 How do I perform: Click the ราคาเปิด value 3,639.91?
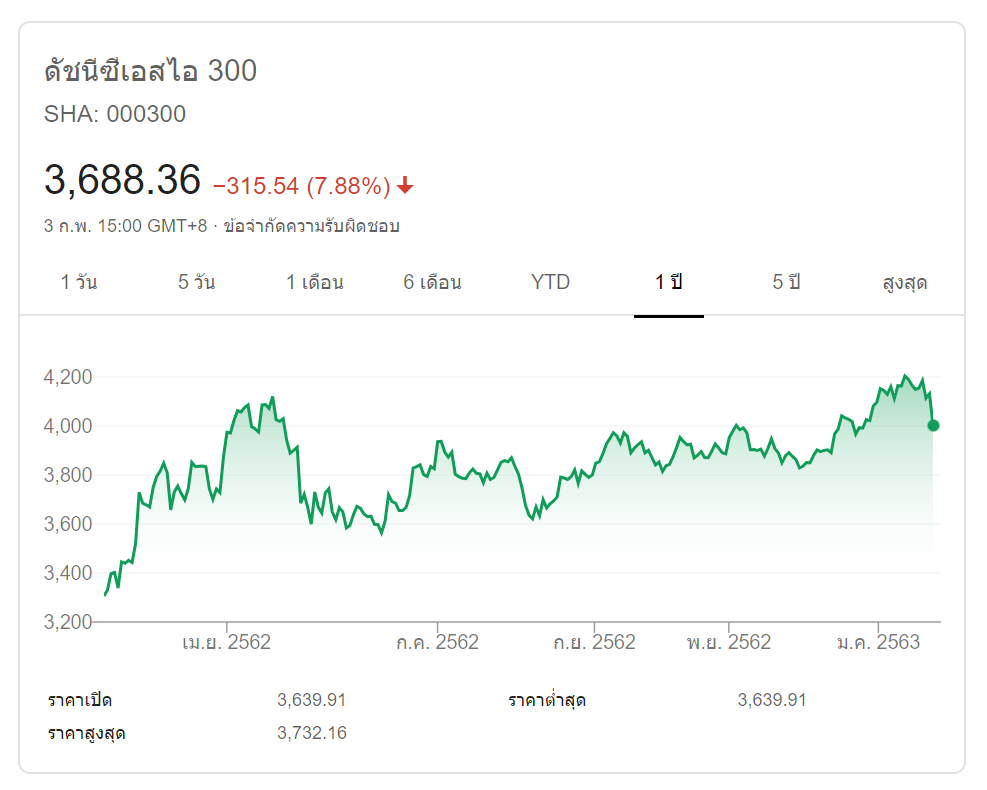(312, 700)
